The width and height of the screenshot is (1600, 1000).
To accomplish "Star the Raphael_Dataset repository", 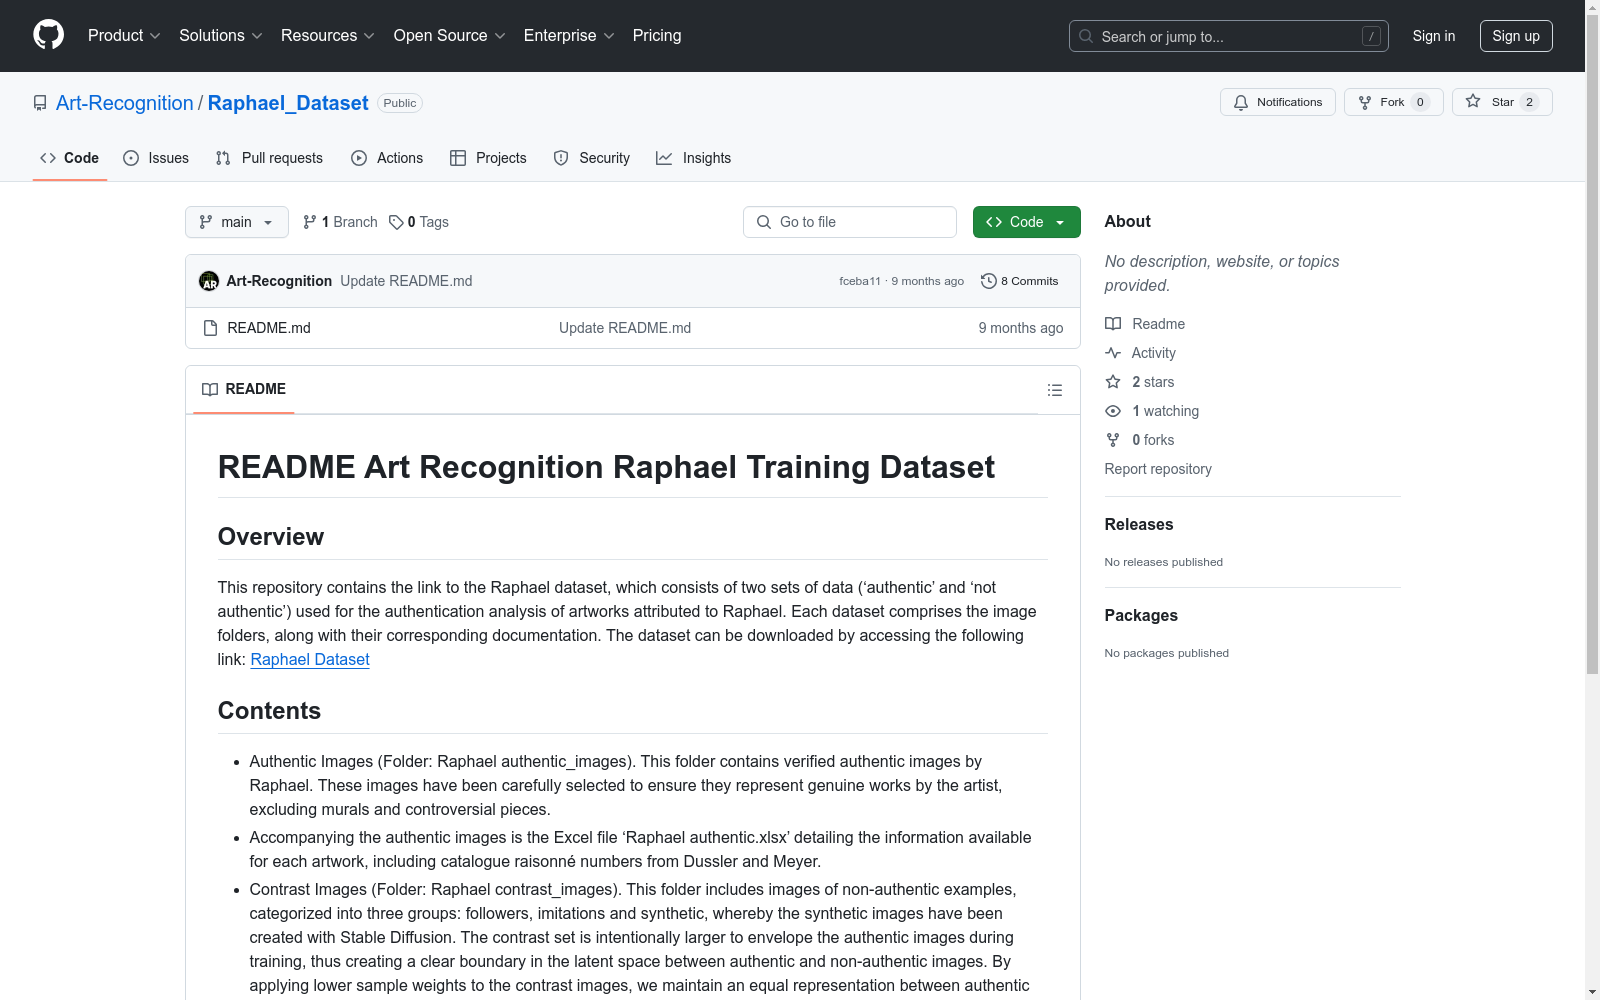I will click(1502, 102).
